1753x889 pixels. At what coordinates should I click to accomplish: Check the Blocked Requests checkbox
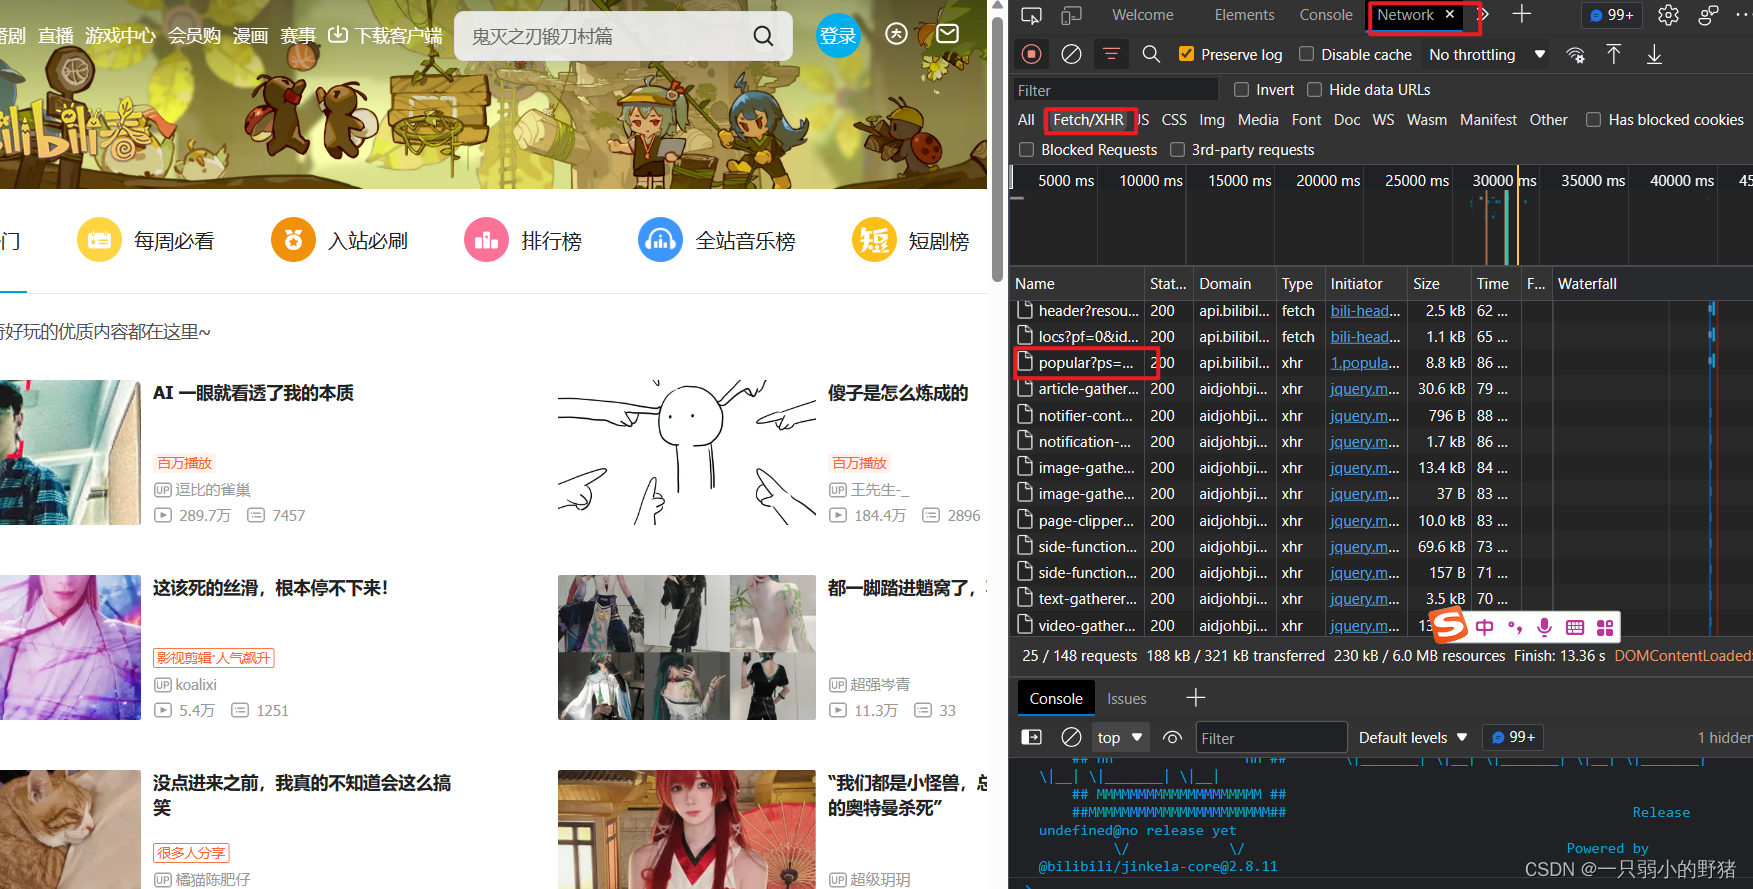pos(1026,150)
